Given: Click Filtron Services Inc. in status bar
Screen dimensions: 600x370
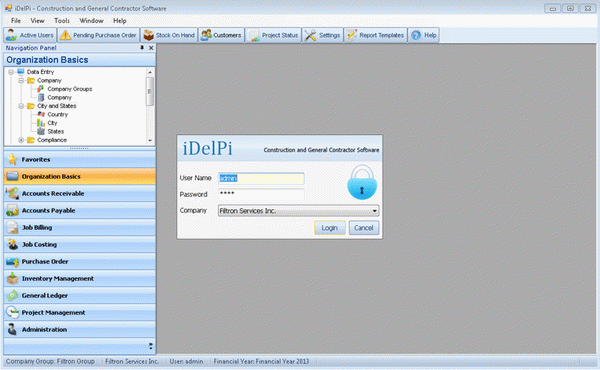Looking at the screenshot, I should click(132, 361).
